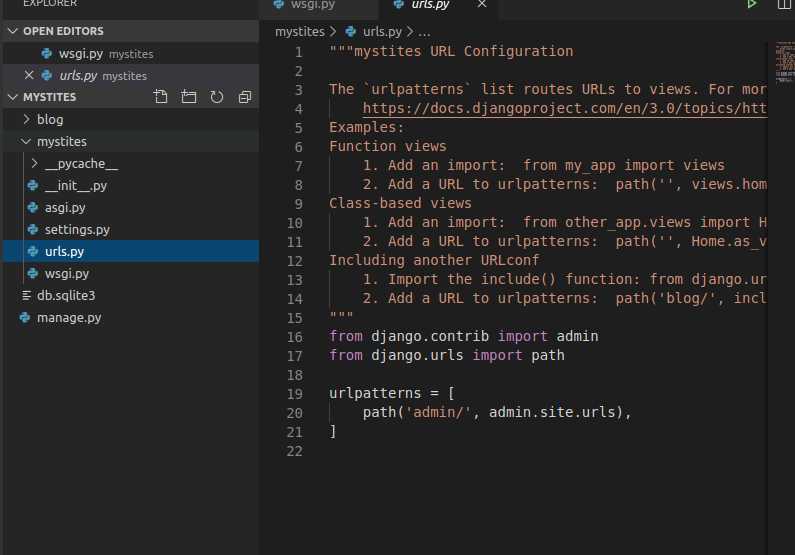Click the code minimap preview
795x555 pixels.
(x=785, y=63)
